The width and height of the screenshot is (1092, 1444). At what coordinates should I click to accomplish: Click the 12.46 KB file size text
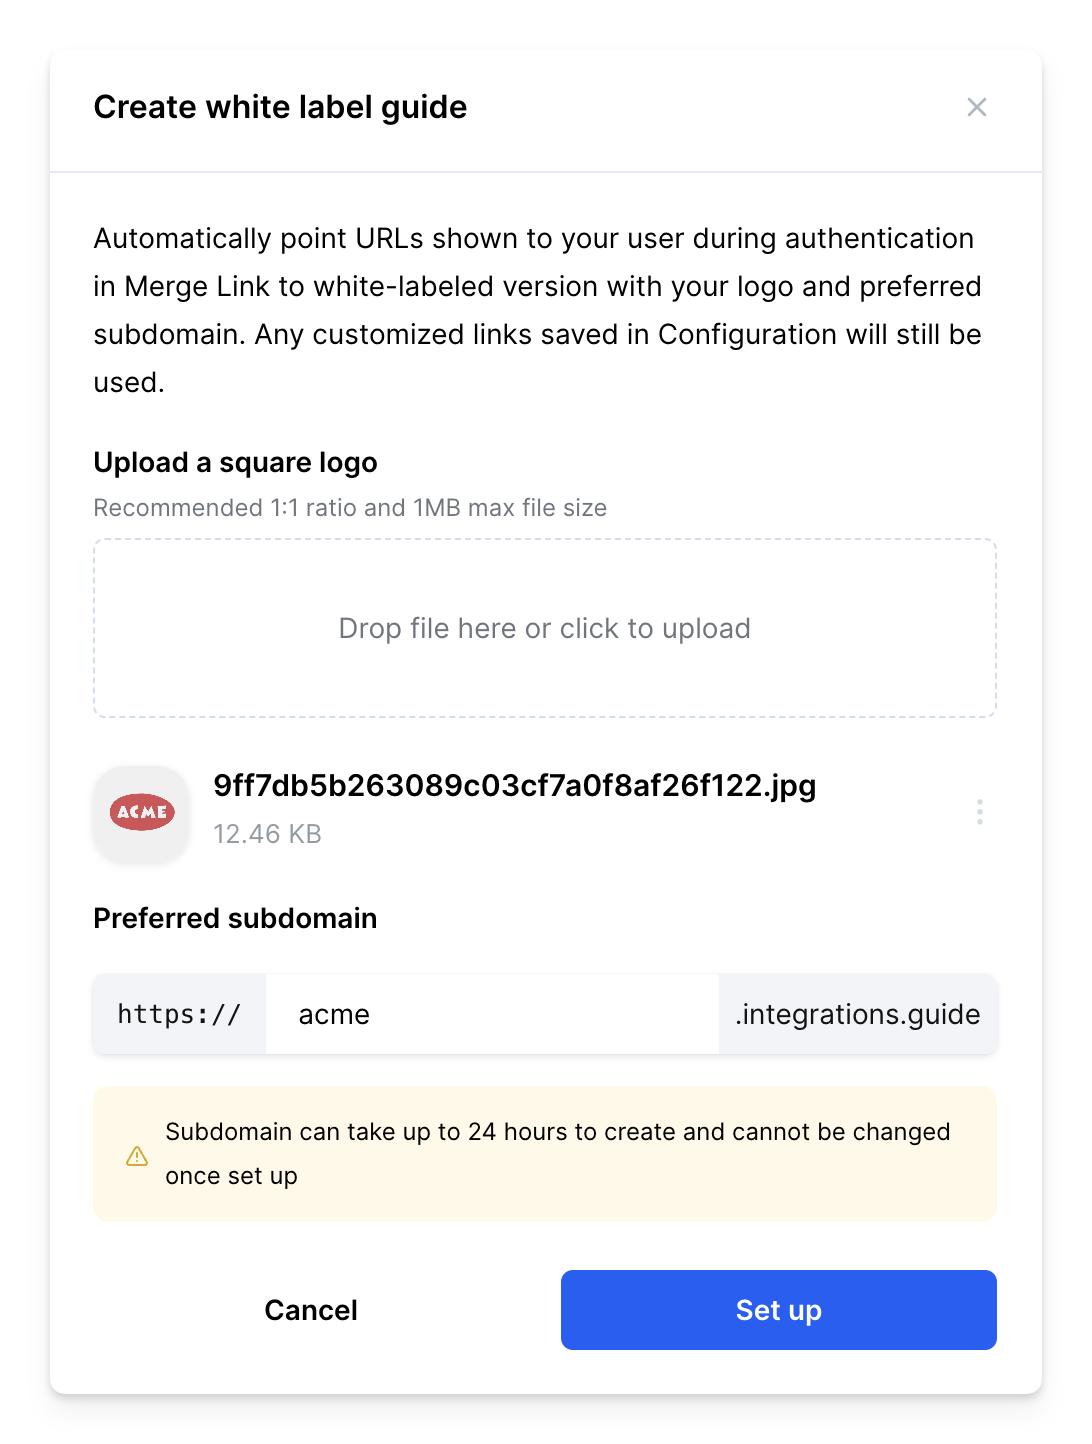pyautogui.click(x=267, y=834)
